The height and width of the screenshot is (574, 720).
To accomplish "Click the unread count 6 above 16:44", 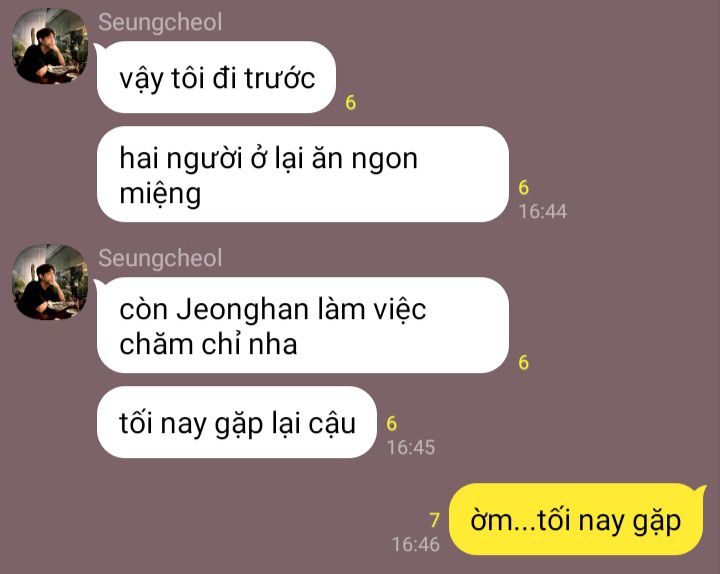I will [x=523, y=187].
